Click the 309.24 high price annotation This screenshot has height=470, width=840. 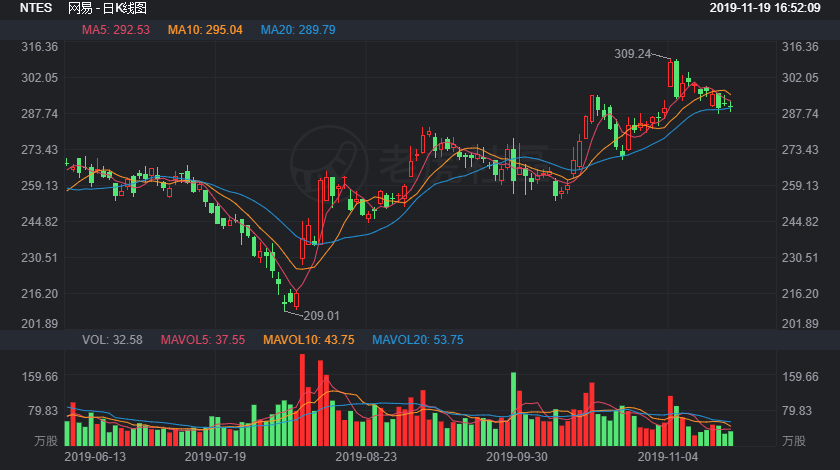(x=630, y=54)
